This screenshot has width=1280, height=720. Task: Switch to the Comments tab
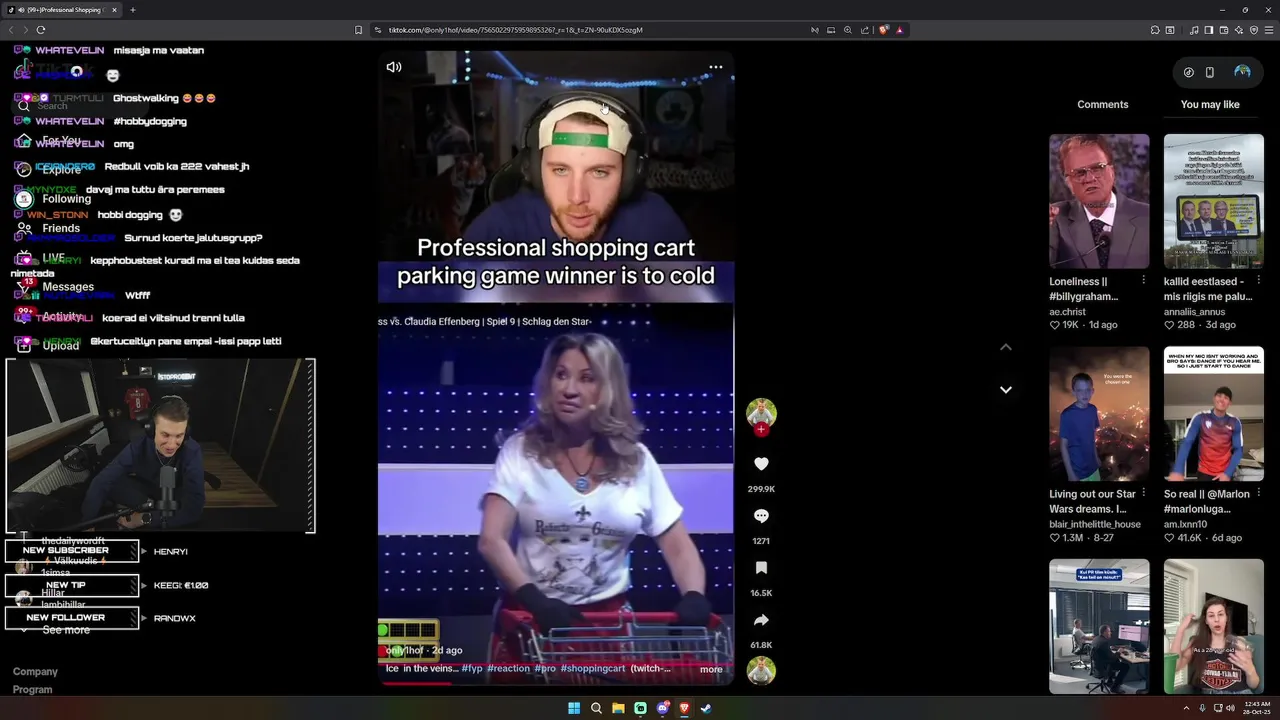click(x=1102, y=104)
